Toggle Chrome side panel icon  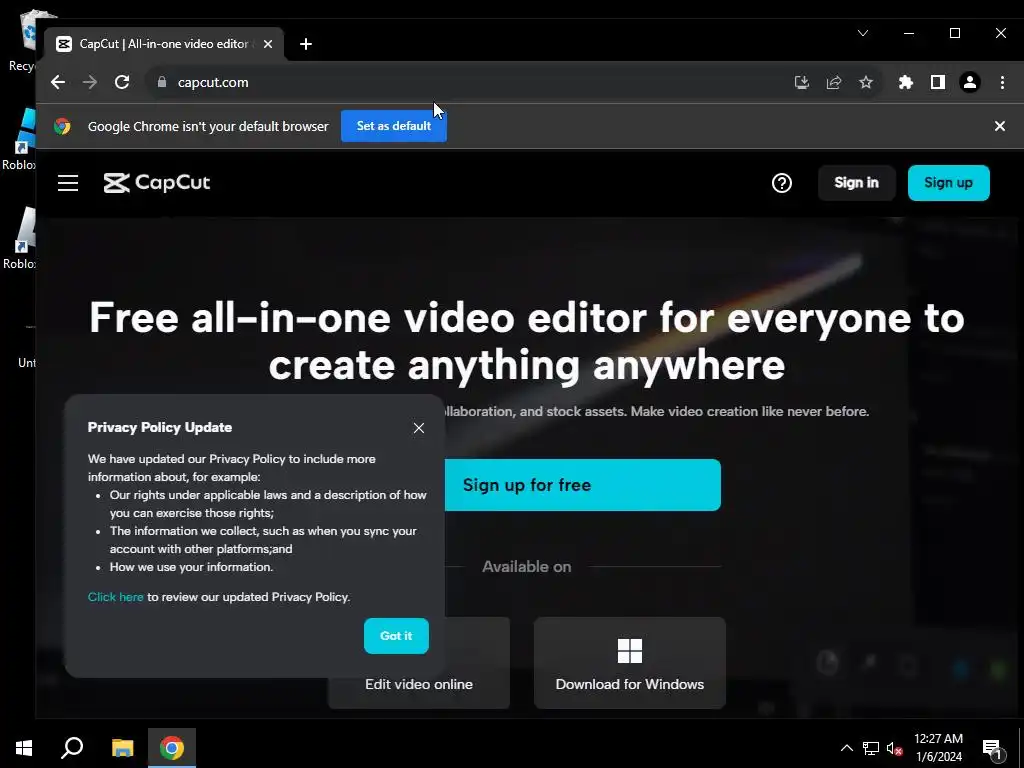[938, 82]
